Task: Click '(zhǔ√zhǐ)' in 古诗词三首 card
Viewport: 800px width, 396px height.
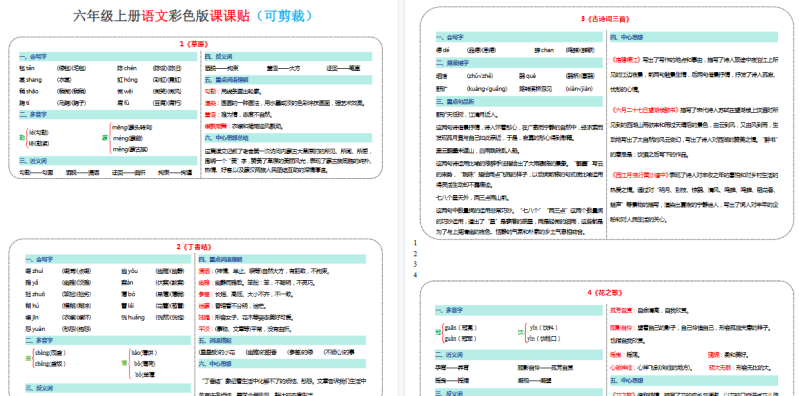Action: (480, 76)
